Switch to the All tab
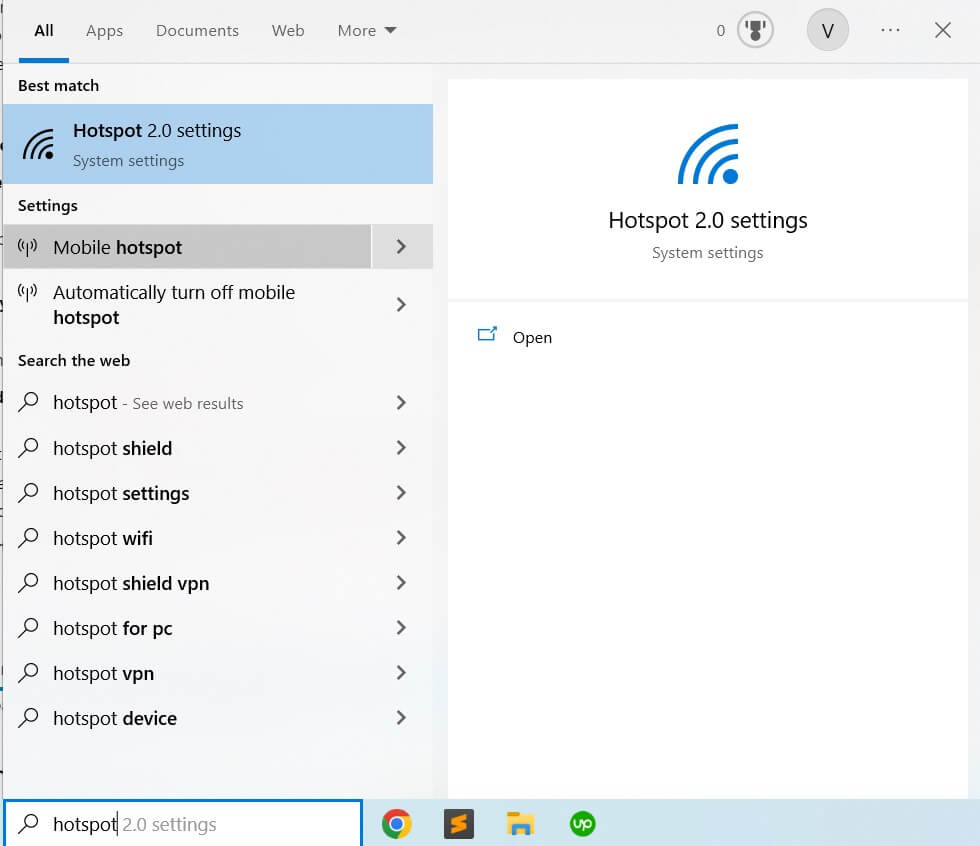 [x=44, y=31]
